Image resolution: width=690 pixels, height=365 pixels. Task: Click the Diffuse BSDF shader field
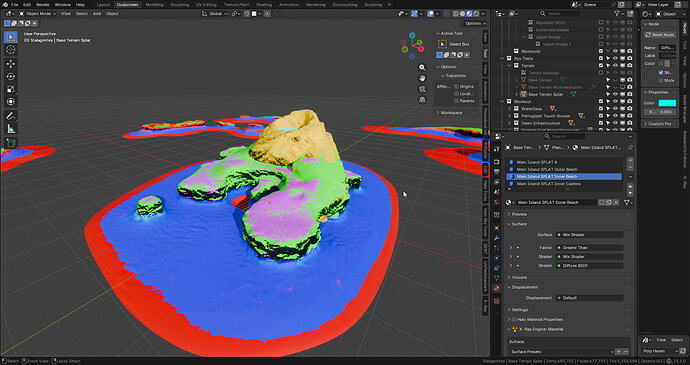click(x=590, y=266)
